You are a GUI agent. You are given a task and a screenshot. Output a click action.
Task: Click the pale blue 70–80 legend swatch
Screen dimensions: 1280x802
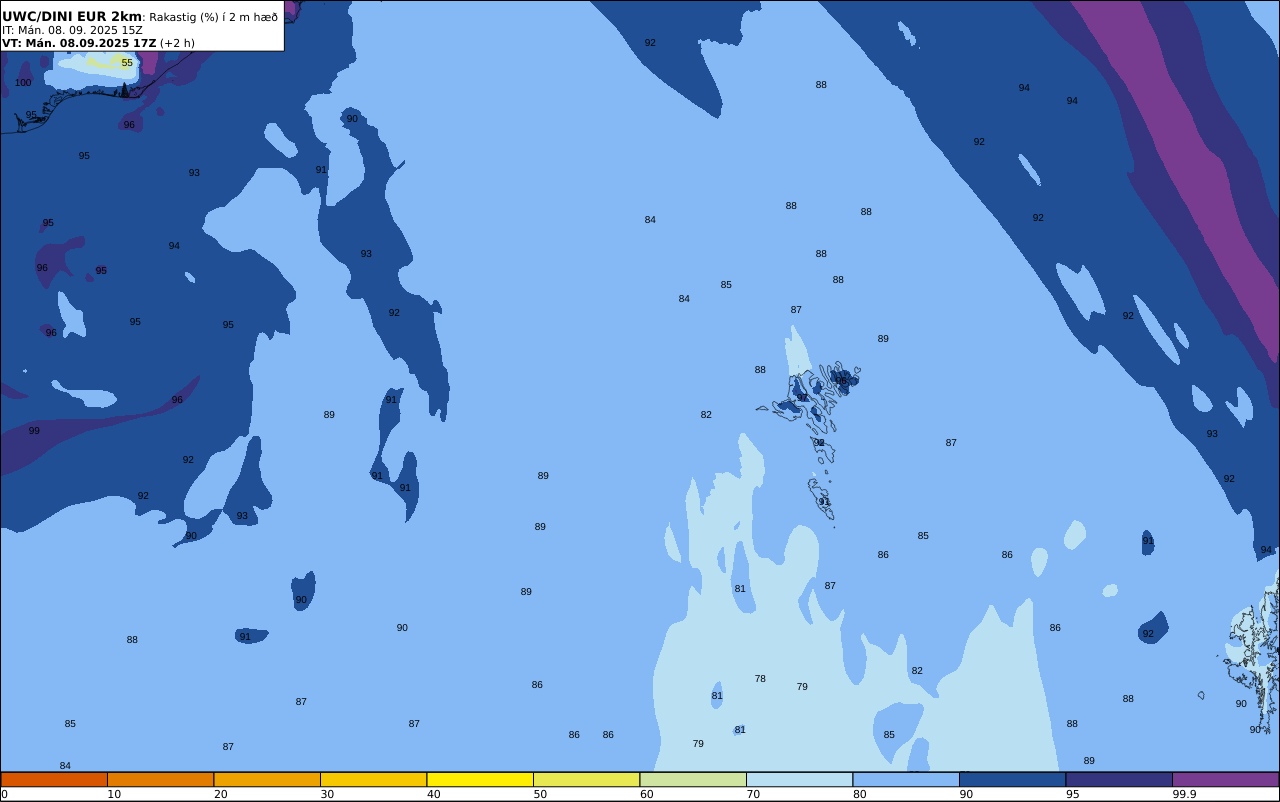799,779
